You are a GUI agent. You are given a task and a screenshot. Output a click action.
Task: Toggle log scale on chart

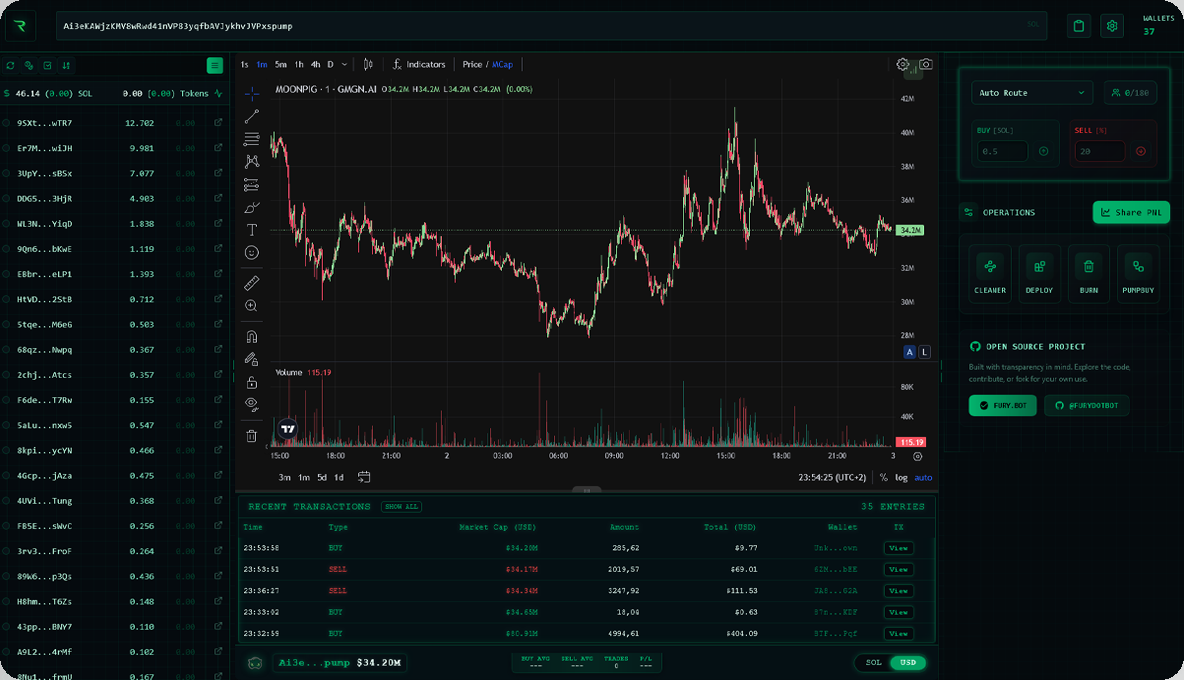coord(902,477)
